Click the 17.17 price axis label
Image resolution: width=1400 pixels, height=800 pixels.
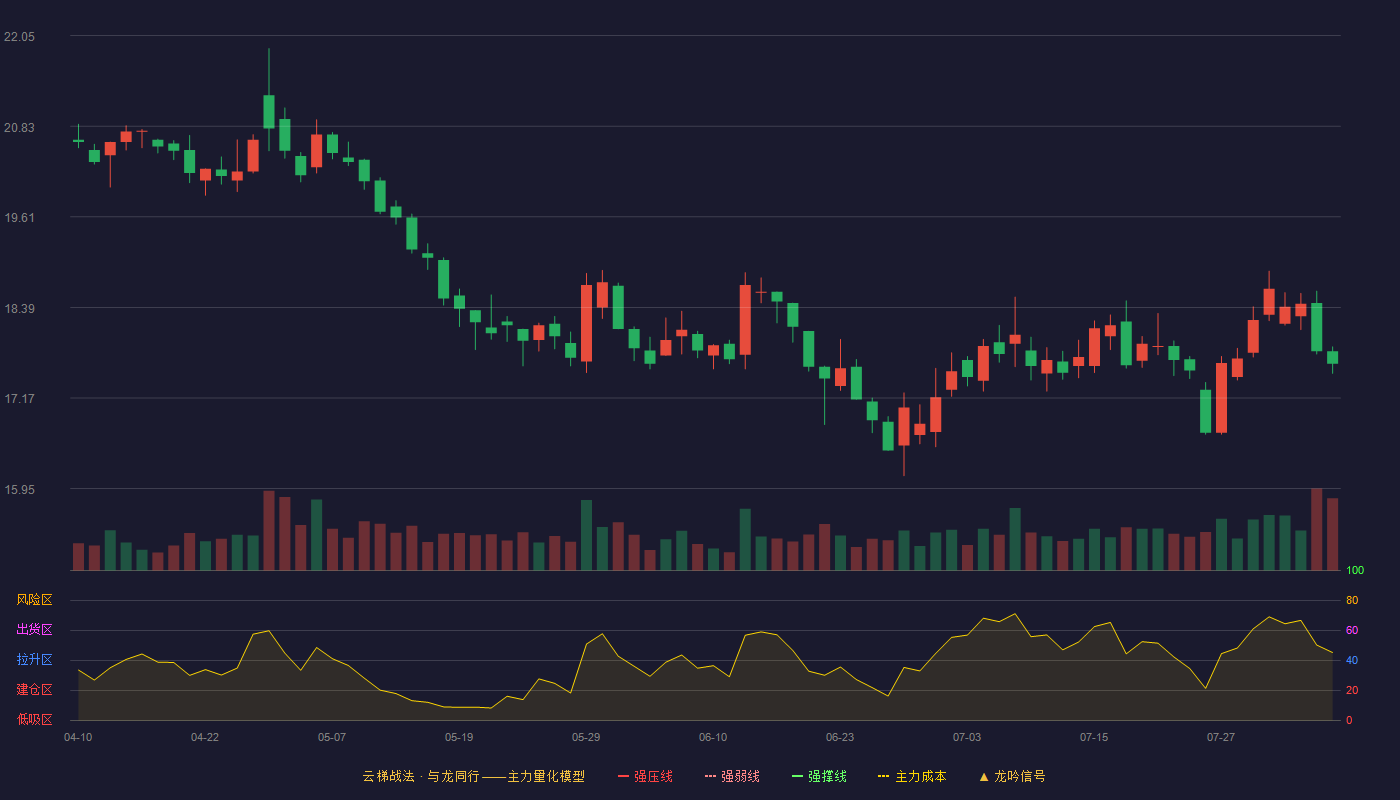[x=20, y=399]
